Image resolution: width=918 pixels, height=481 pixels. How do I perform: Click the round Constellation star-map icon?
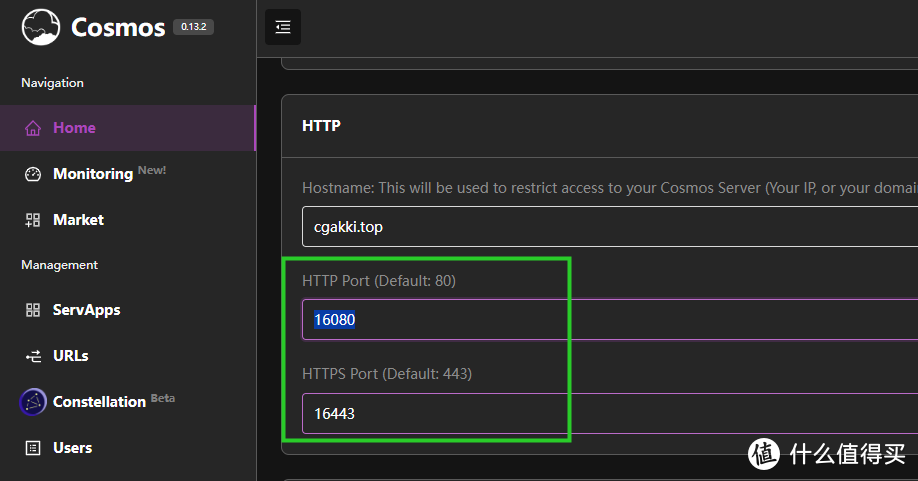33,402
